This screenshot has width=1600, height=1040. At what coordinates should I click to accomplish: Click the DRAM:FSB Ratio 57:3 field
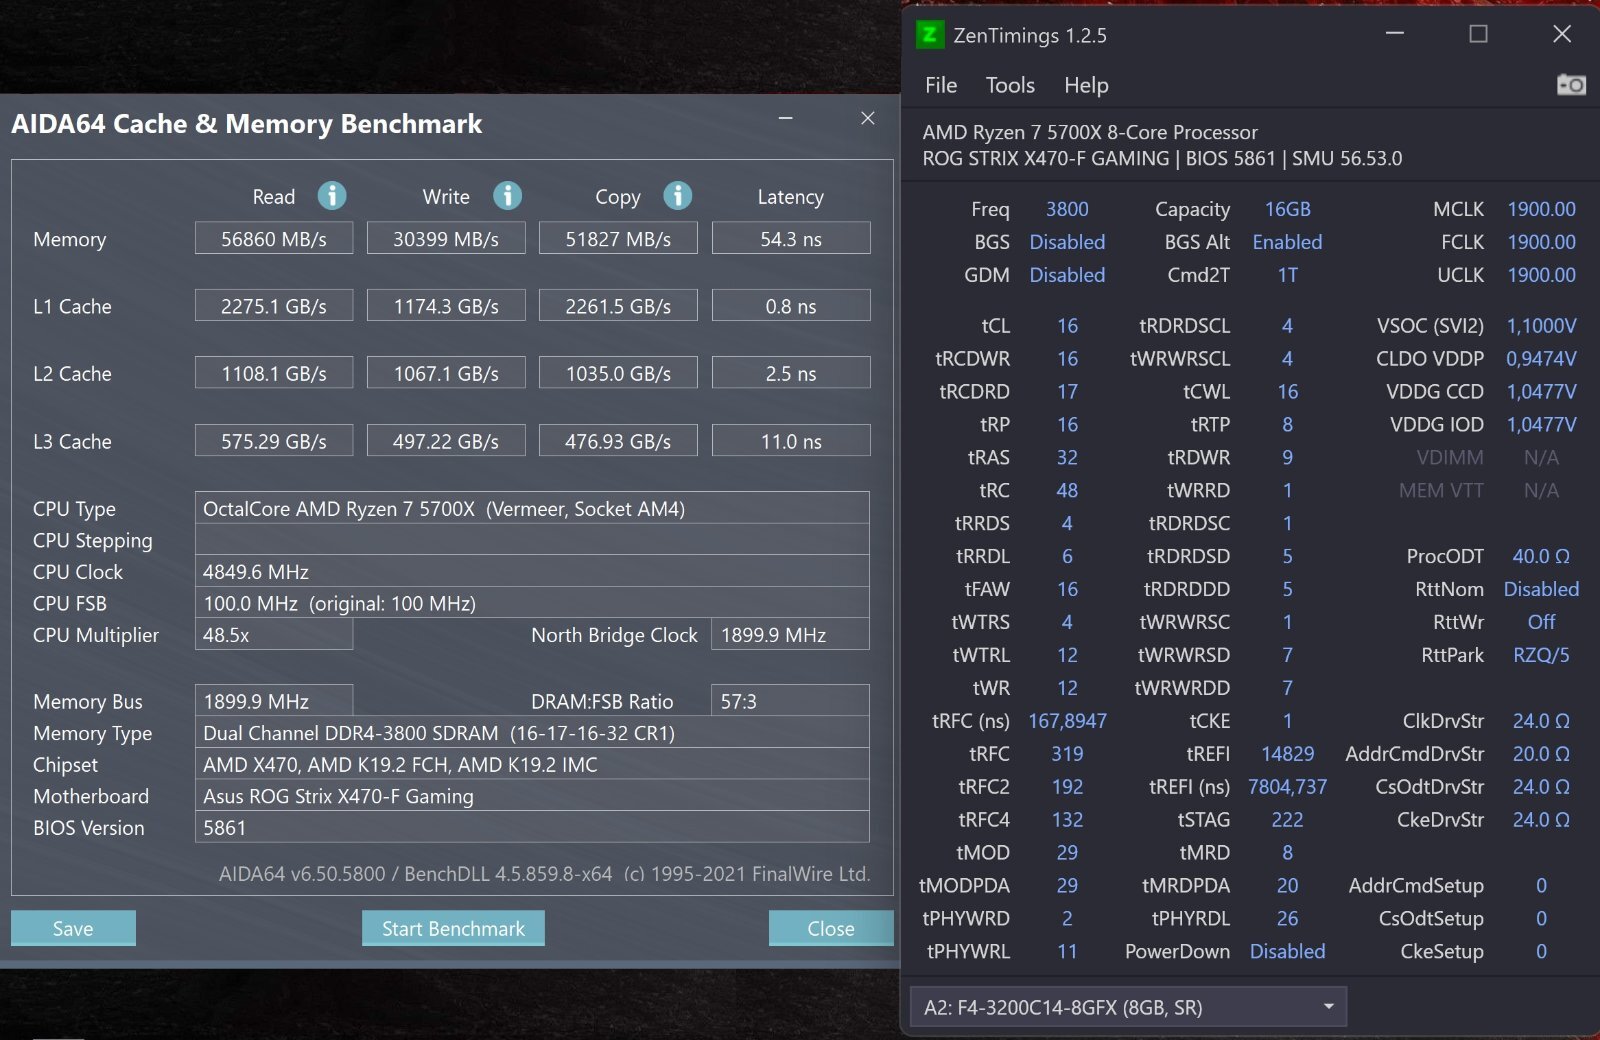(x=790, y=701)
